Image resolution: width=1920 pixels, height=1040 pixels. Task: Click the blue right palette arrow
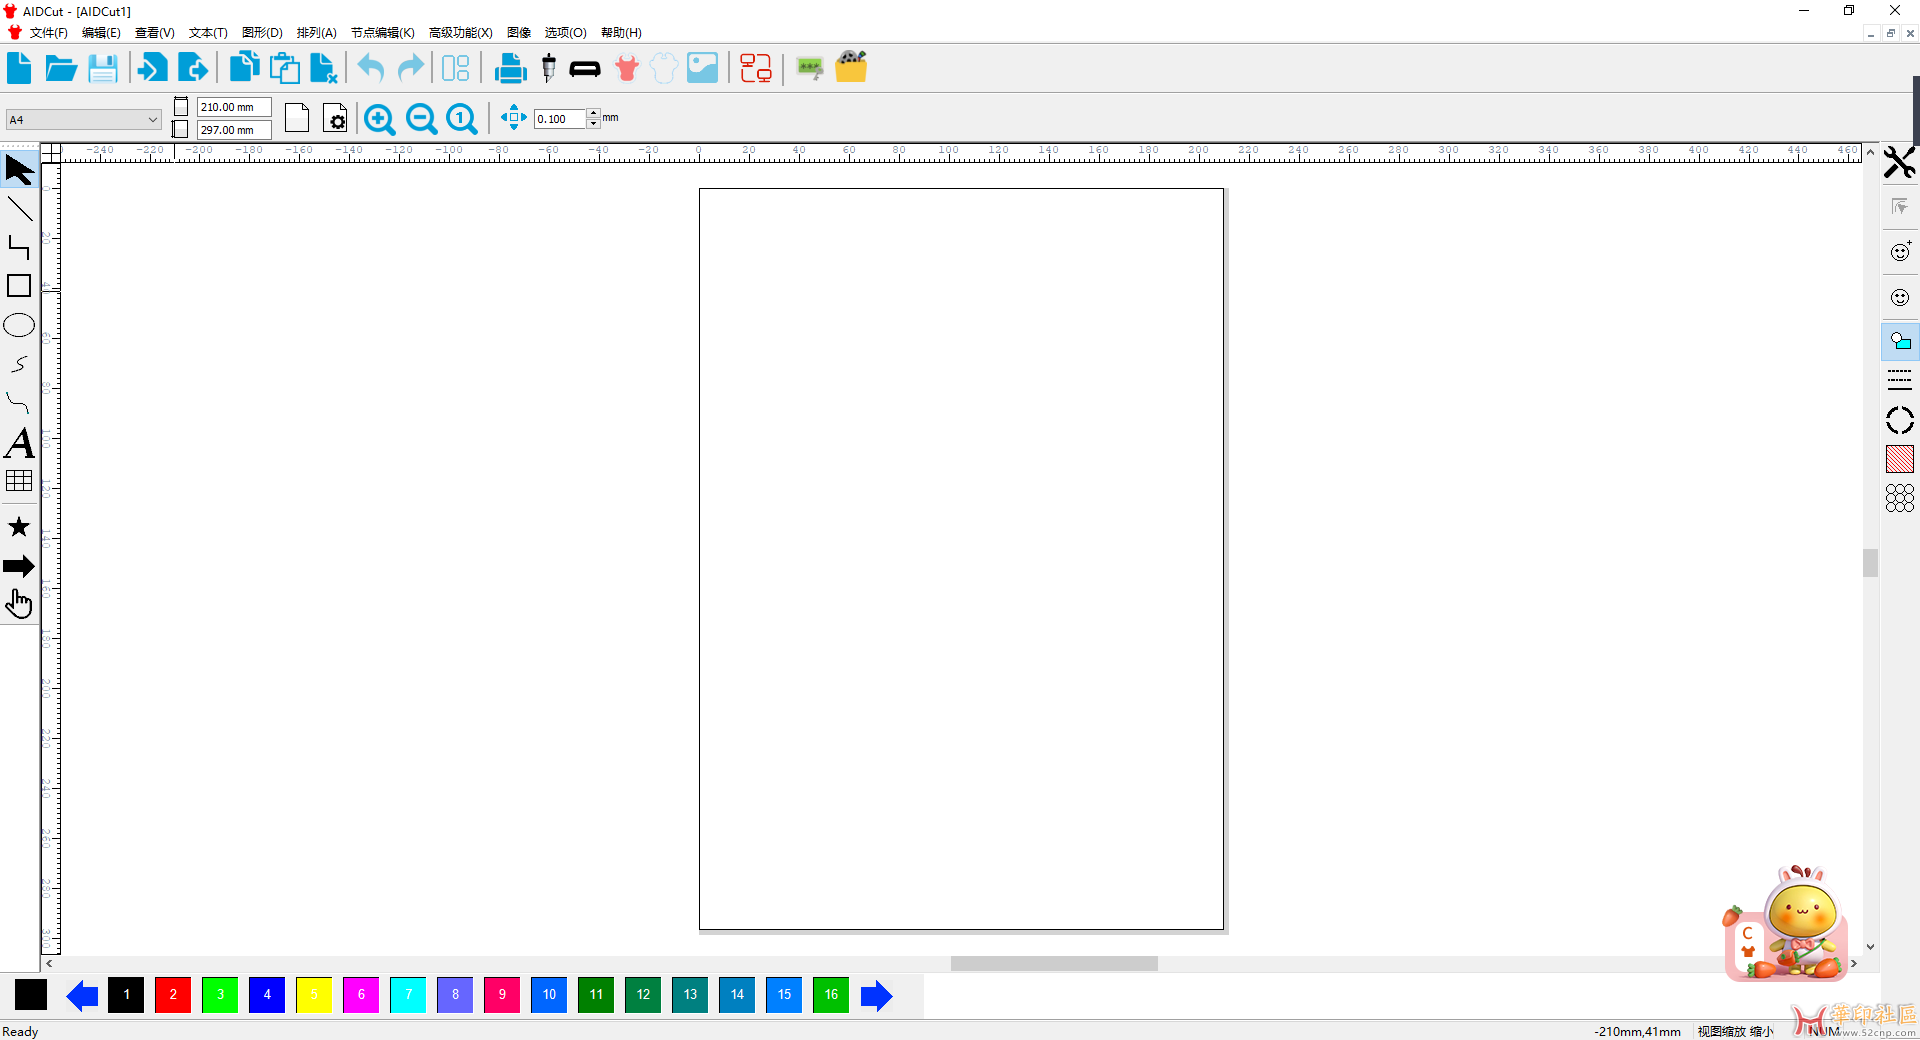[877, 996]
